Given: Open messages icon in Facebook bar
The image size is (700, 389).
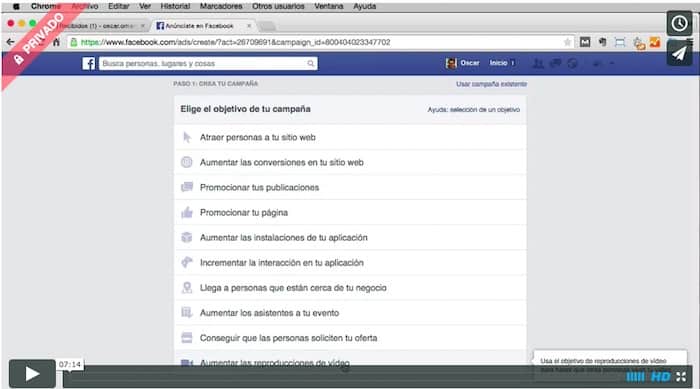Looking at the screenshot, I should (555, 63).
